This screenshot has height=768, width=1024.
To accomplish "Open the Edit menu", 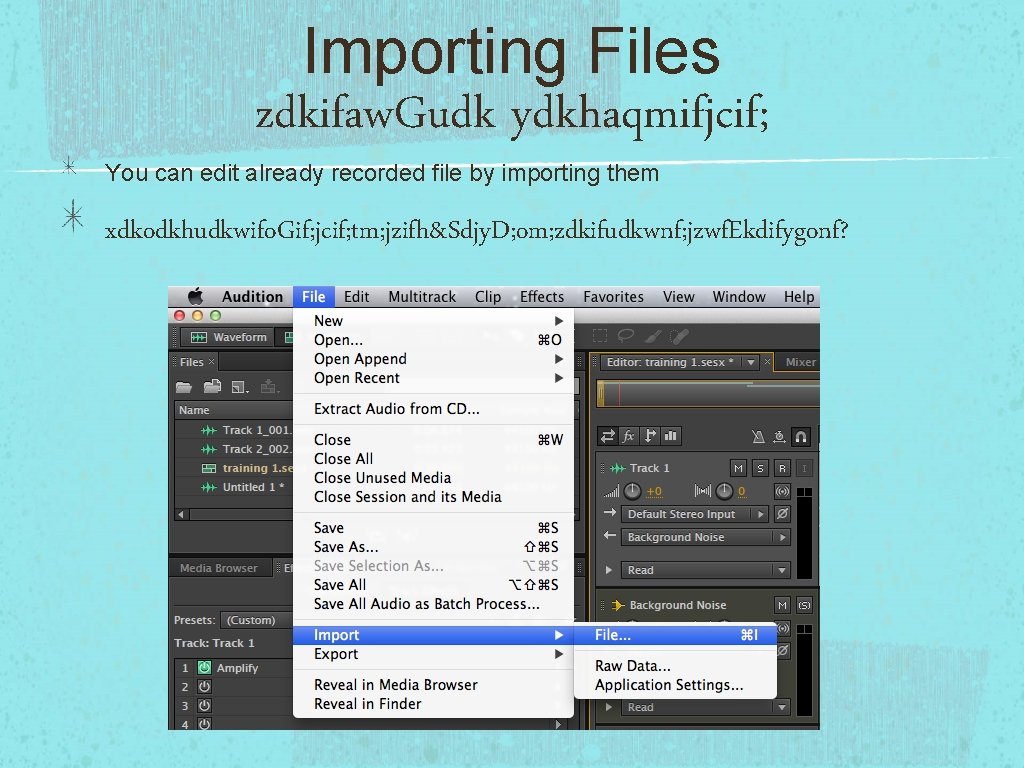I will 357,296.
